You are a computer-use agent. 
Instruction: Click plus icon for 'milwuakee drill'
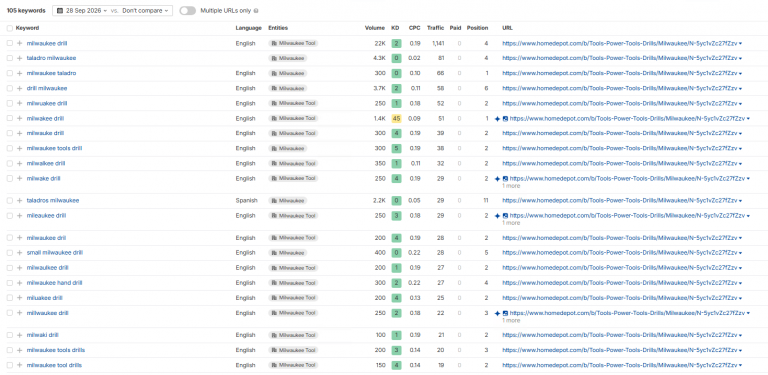(x=20, y=103)
